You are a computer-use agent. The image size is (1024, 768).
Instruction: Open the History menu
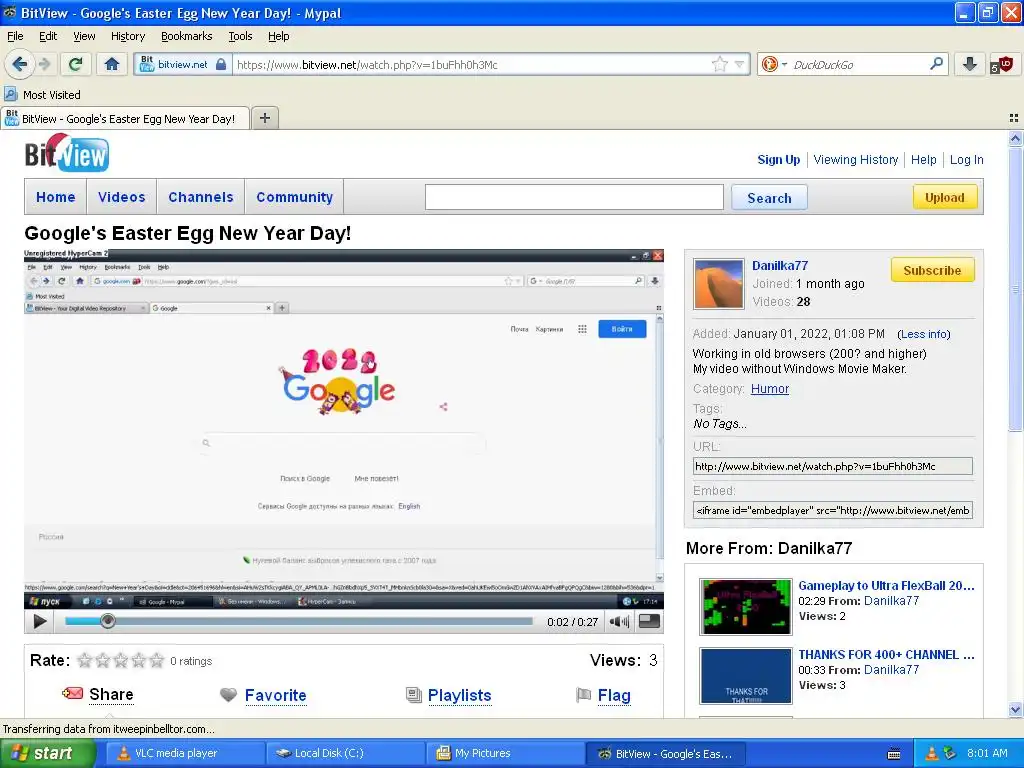[x=127, y=36]
